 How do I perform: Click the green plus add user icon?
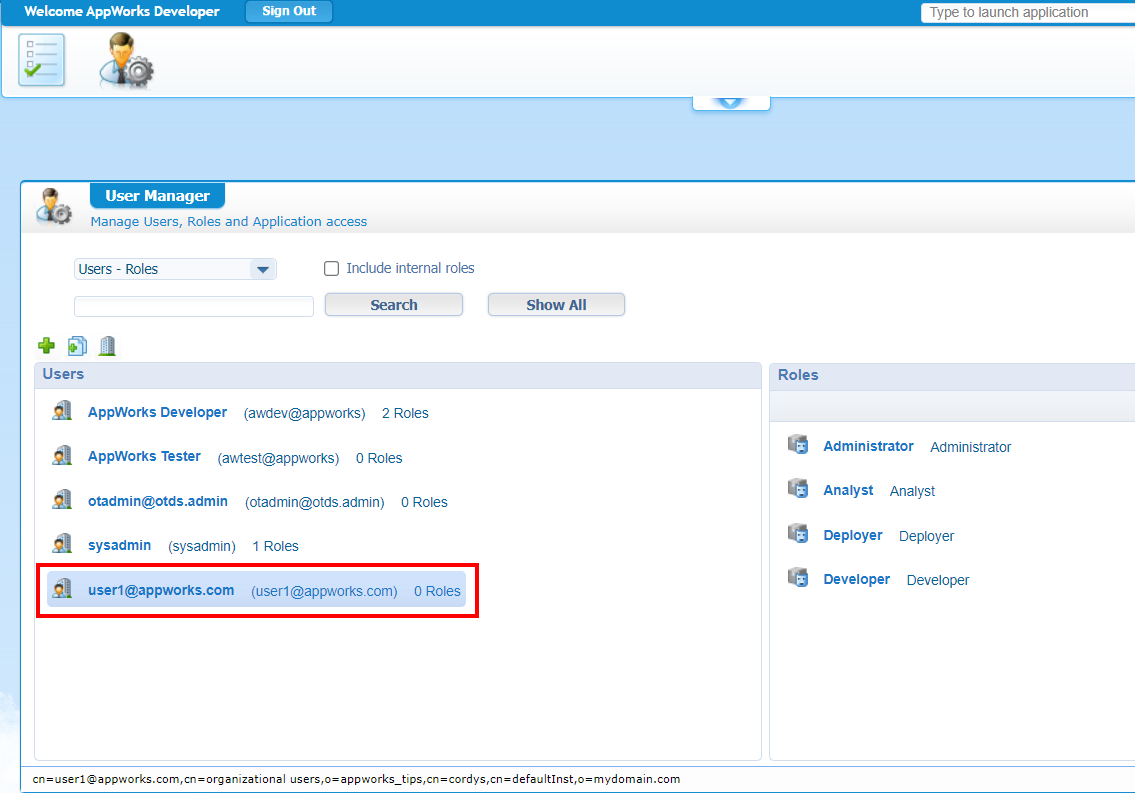46,346
